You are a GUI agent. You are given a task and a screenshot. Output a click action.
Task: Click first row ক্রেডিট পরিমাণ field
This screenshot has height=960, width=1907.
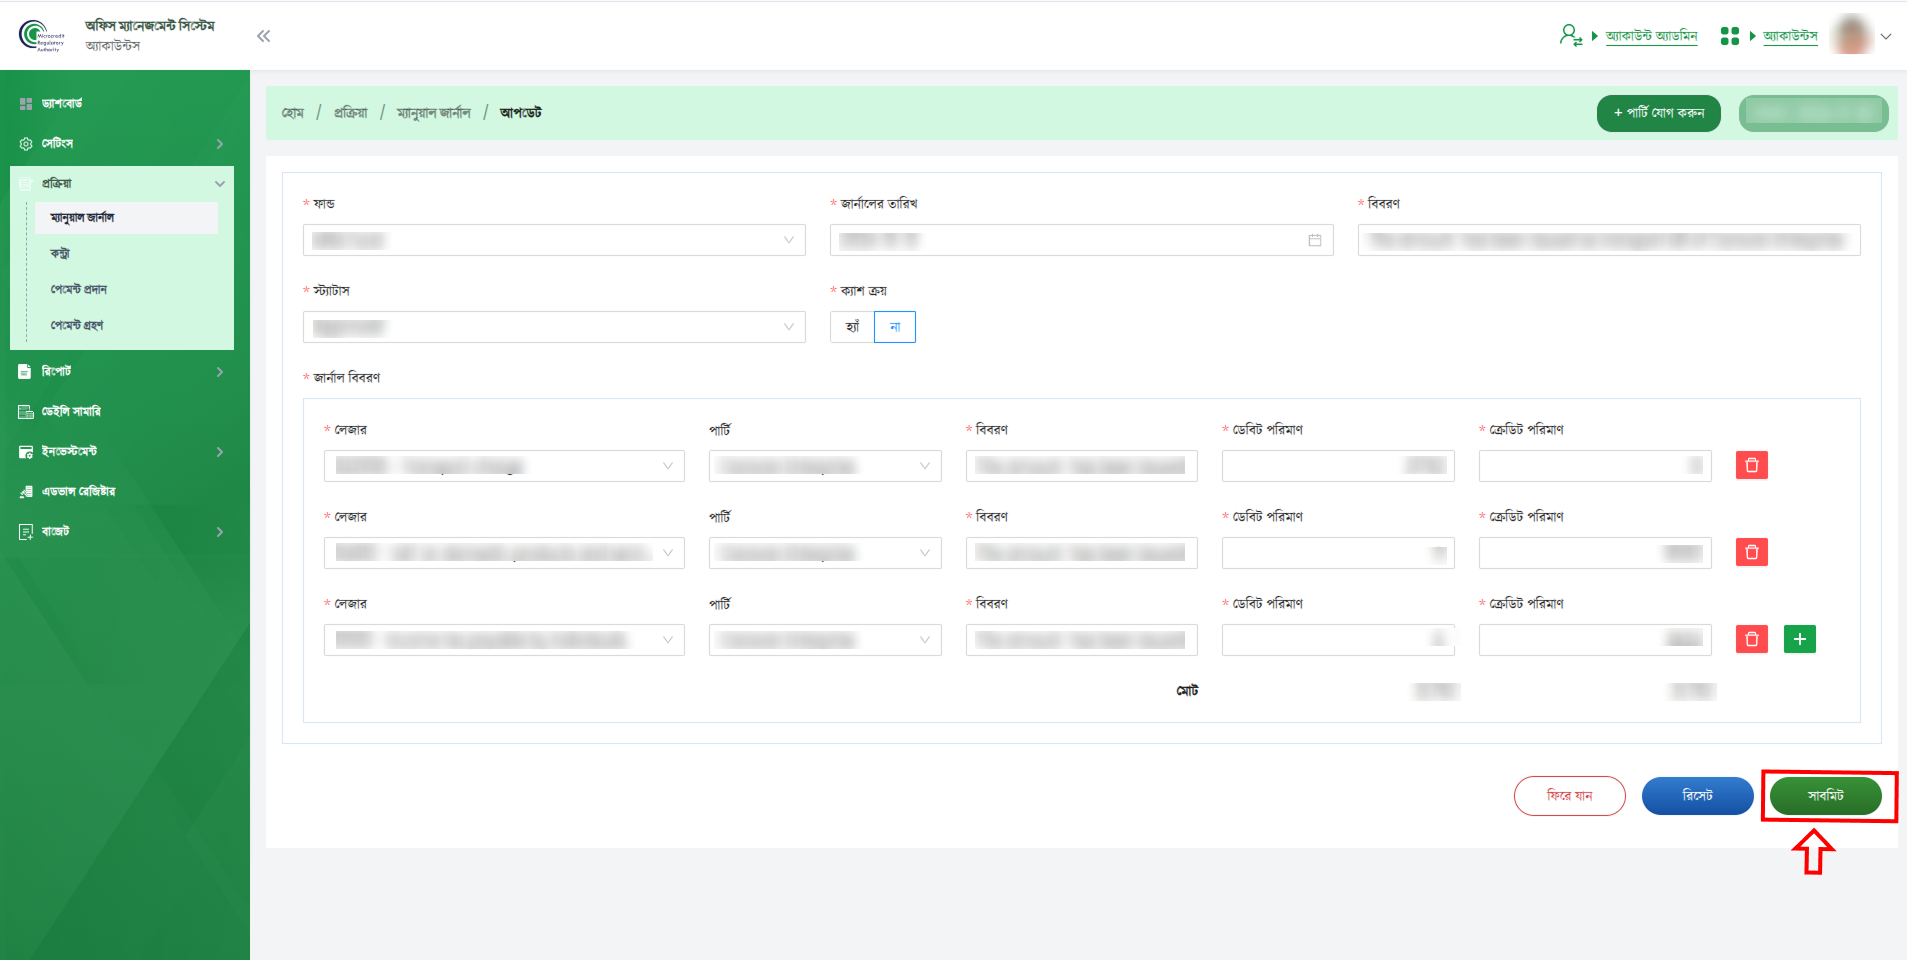[x=1595, y=466]
